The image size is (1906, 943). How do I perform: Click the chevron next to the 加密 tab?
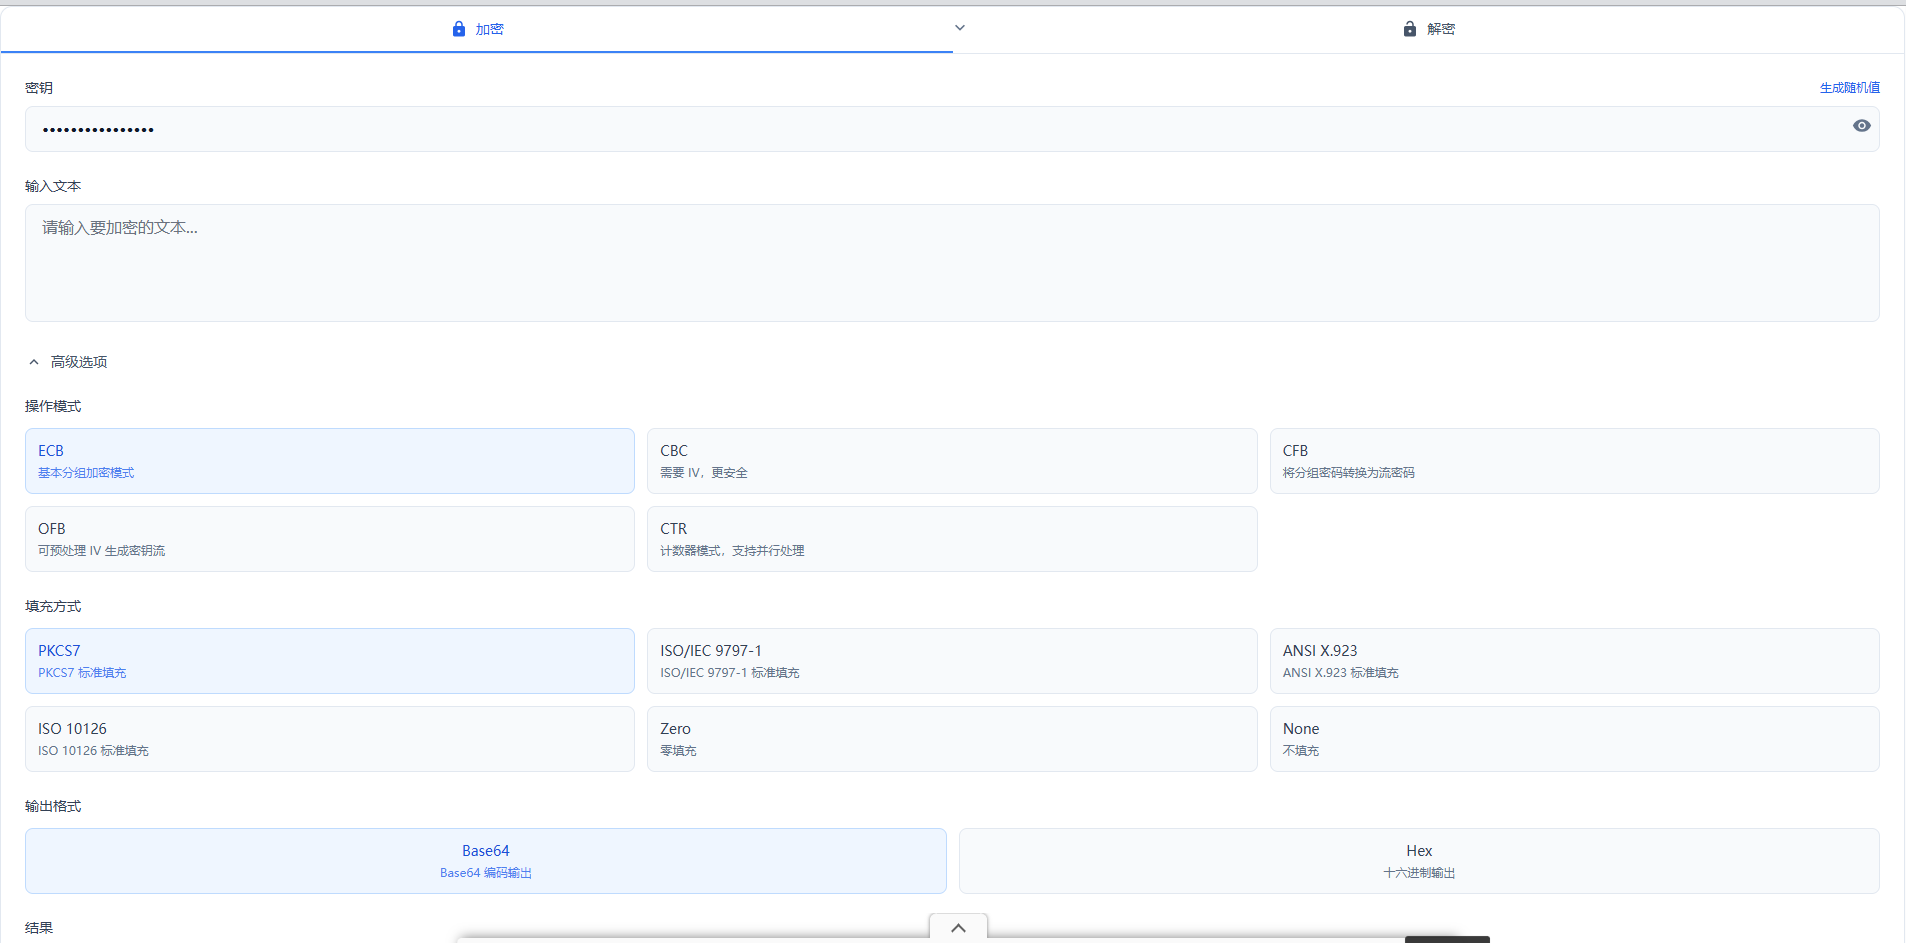click(x=960, y=28)
